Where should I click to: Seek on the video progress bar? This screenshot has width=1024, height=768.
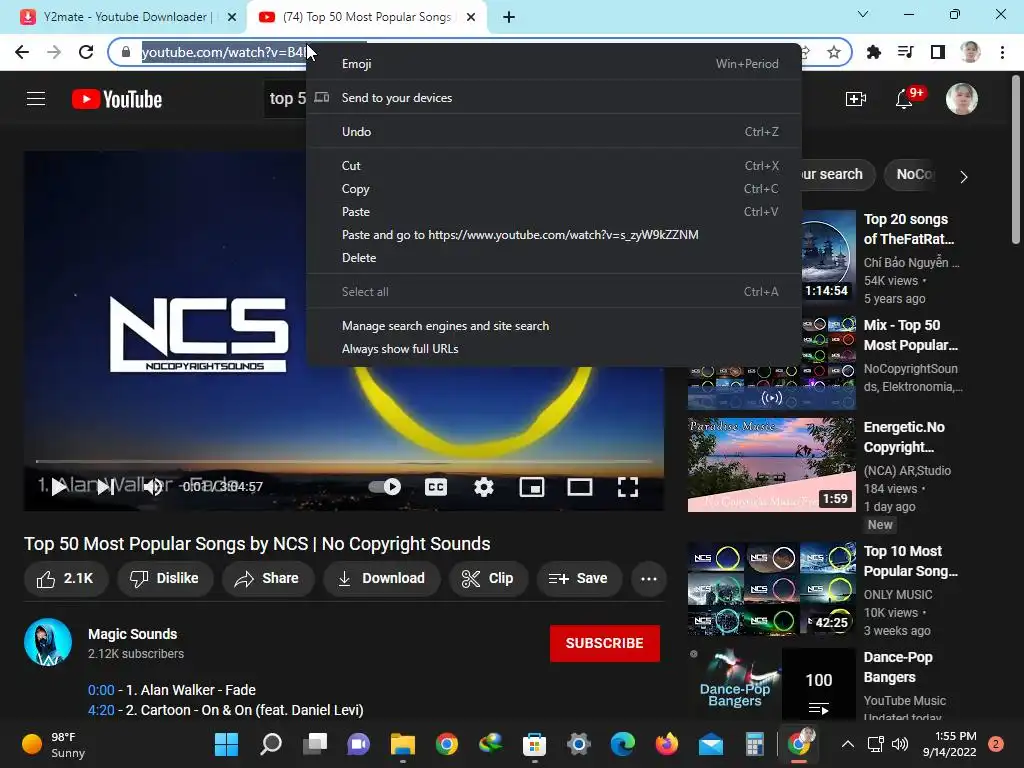tap(344, 461)
